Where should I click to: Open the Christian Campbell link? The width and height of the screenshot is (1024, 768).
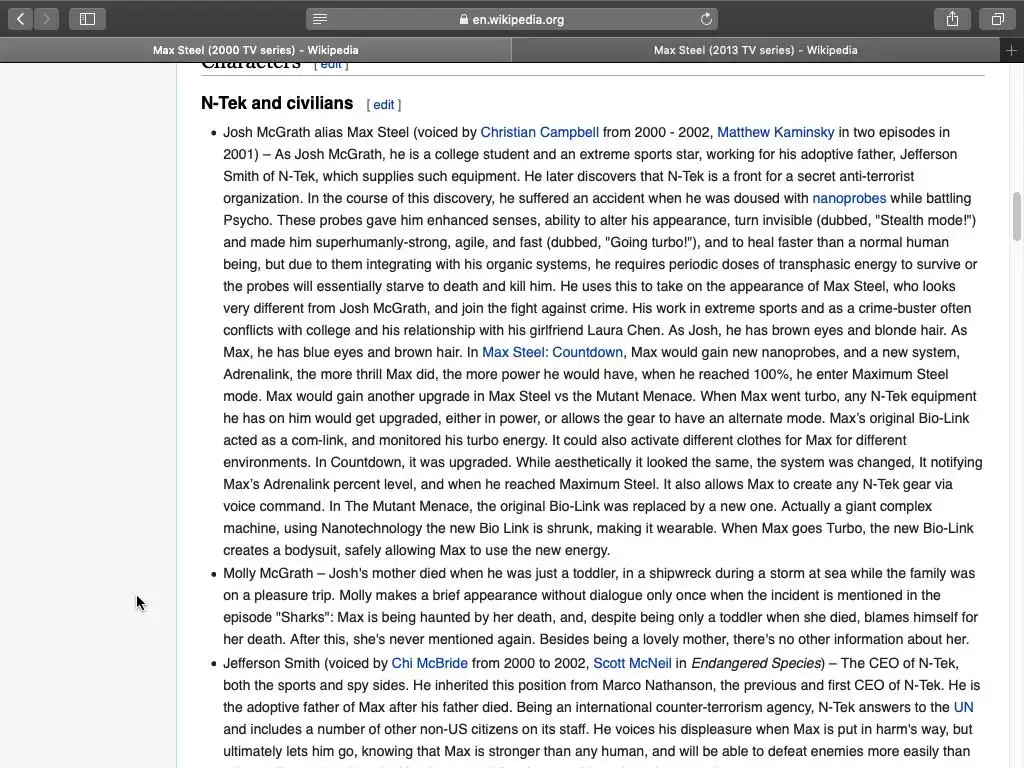coord(539,133)
